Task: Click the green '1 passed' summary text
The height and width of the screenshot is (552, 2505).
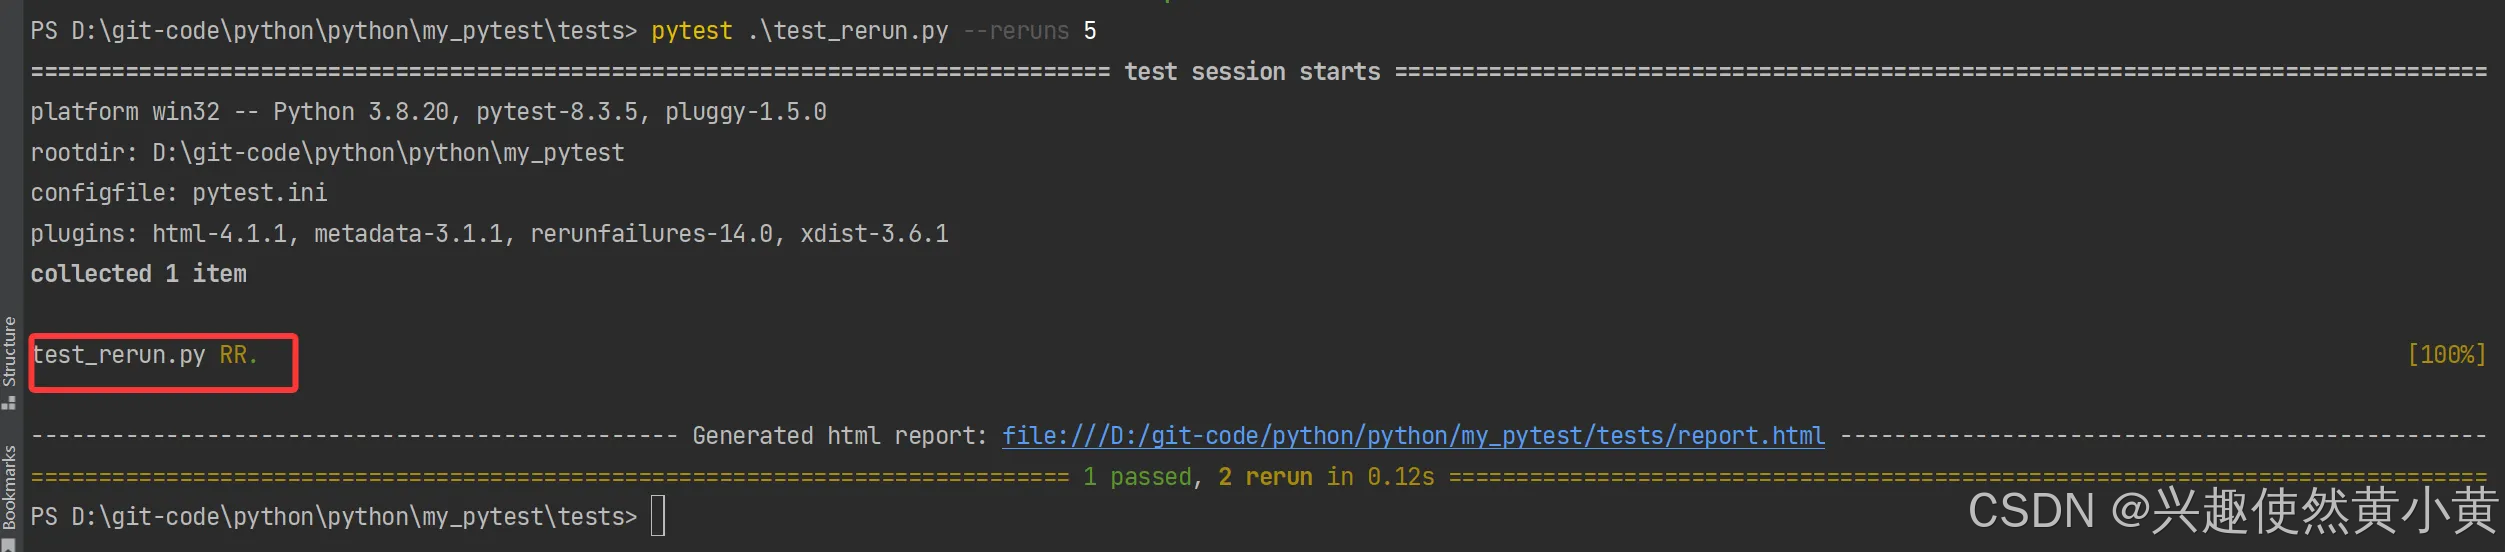Action: coord(1137,477)
